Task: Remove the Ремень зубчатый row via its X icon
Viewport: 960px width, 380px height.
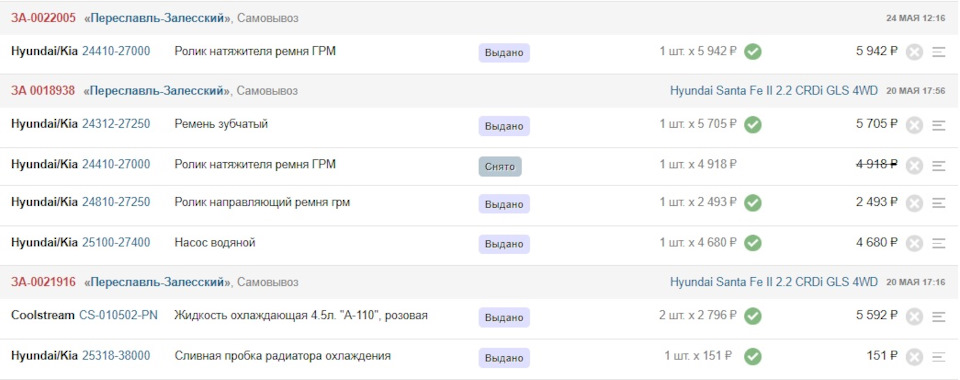Action: (x=914, y=125)
